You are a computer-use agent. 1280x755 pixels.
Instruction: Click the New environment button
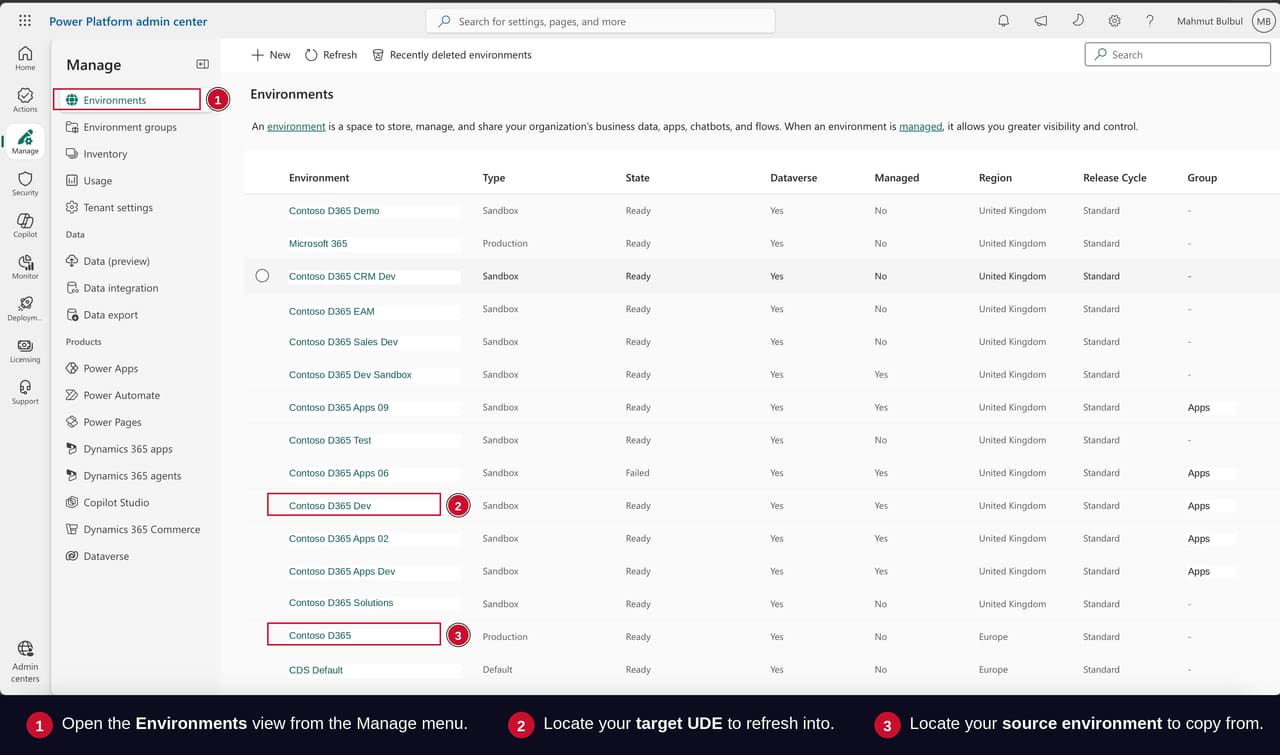coord(271,55)
